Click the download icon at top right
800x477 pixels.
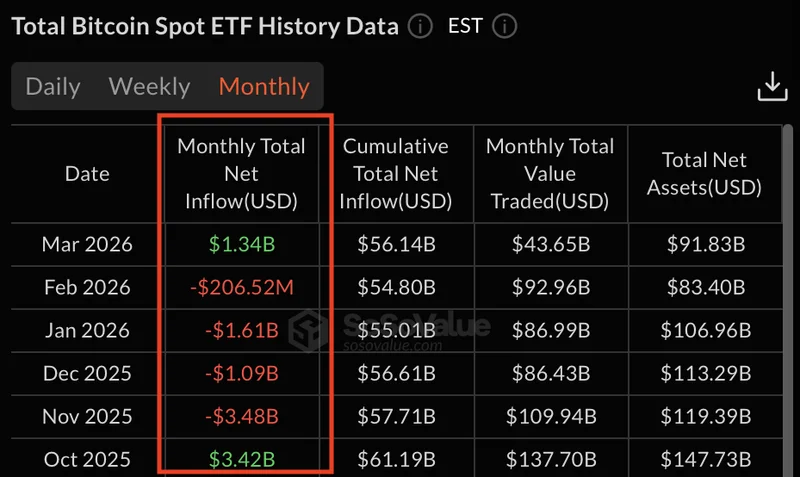point(771,87)
